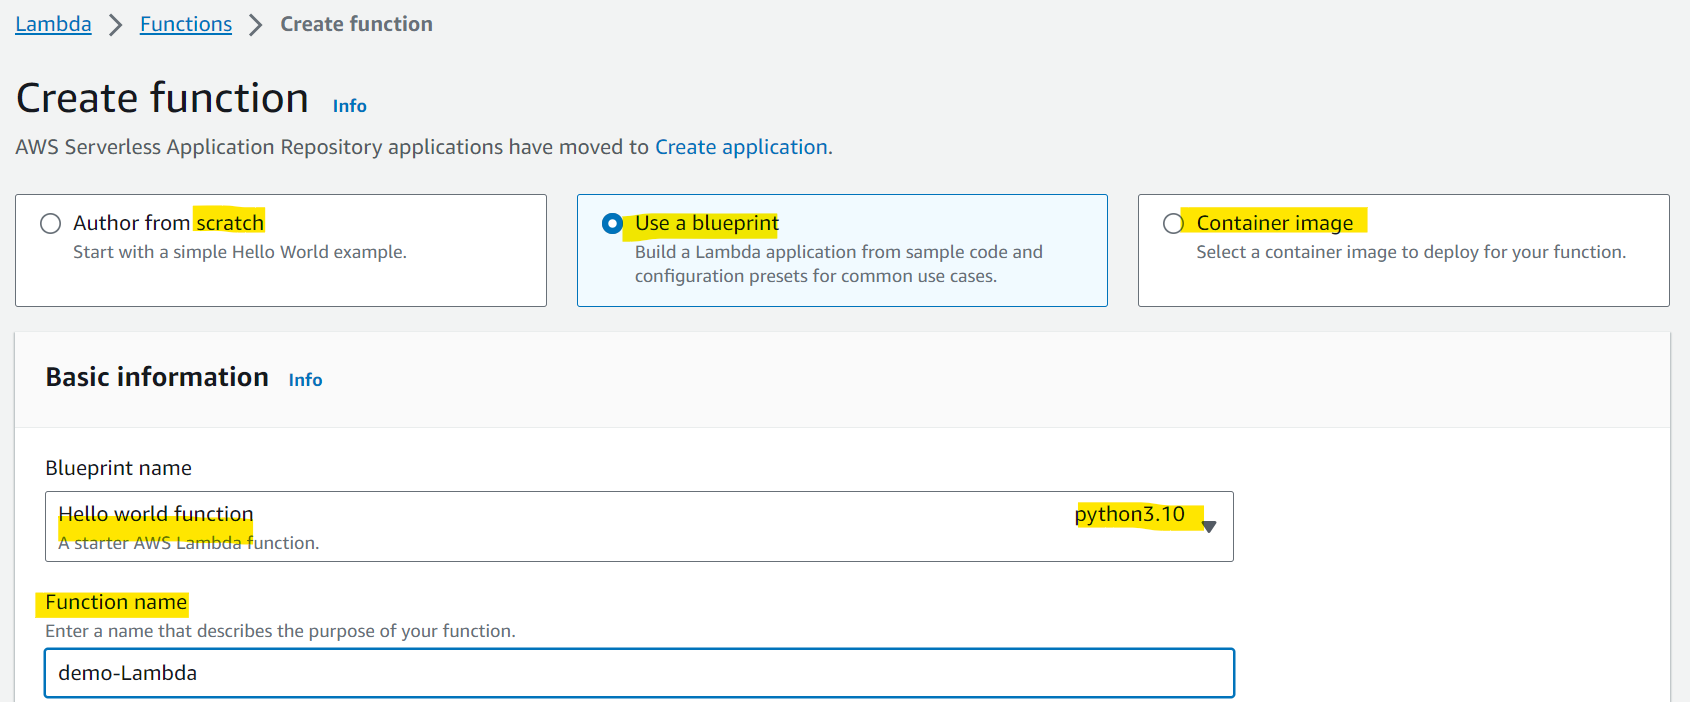Expand the Blueprint name dropdown arrow

1209,526
